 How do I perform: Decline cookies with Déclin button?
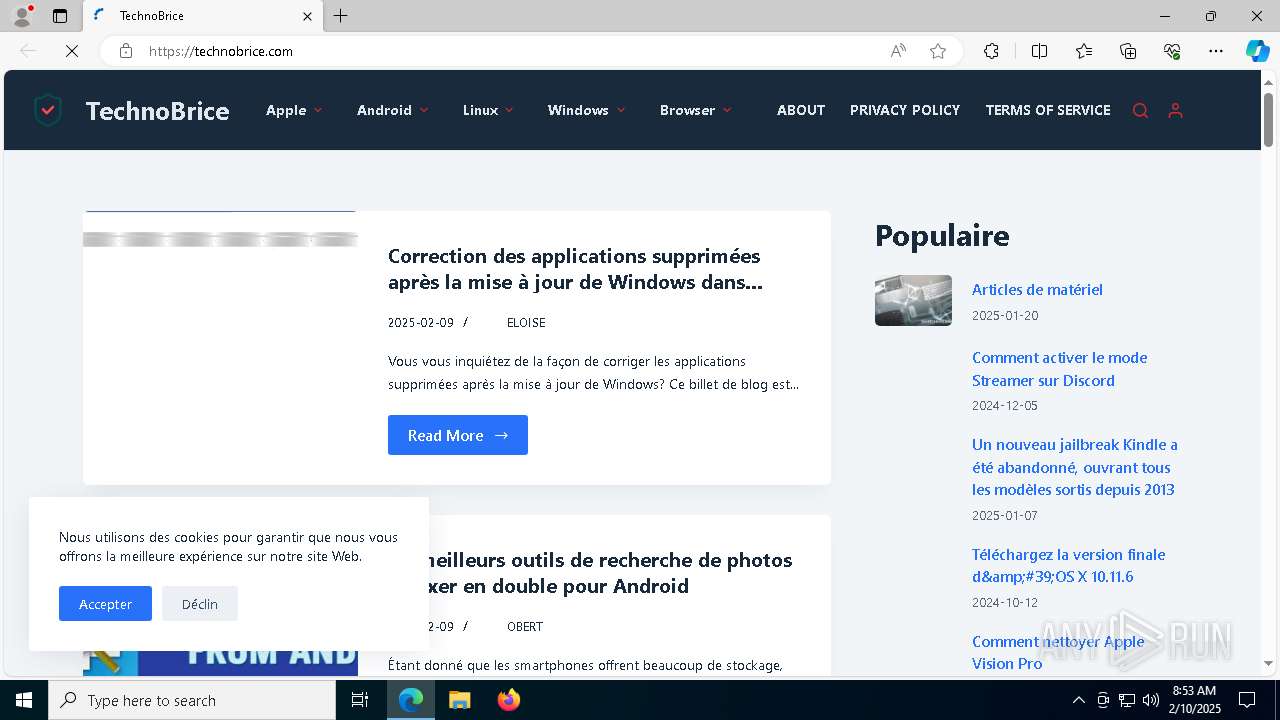(200, 603)
